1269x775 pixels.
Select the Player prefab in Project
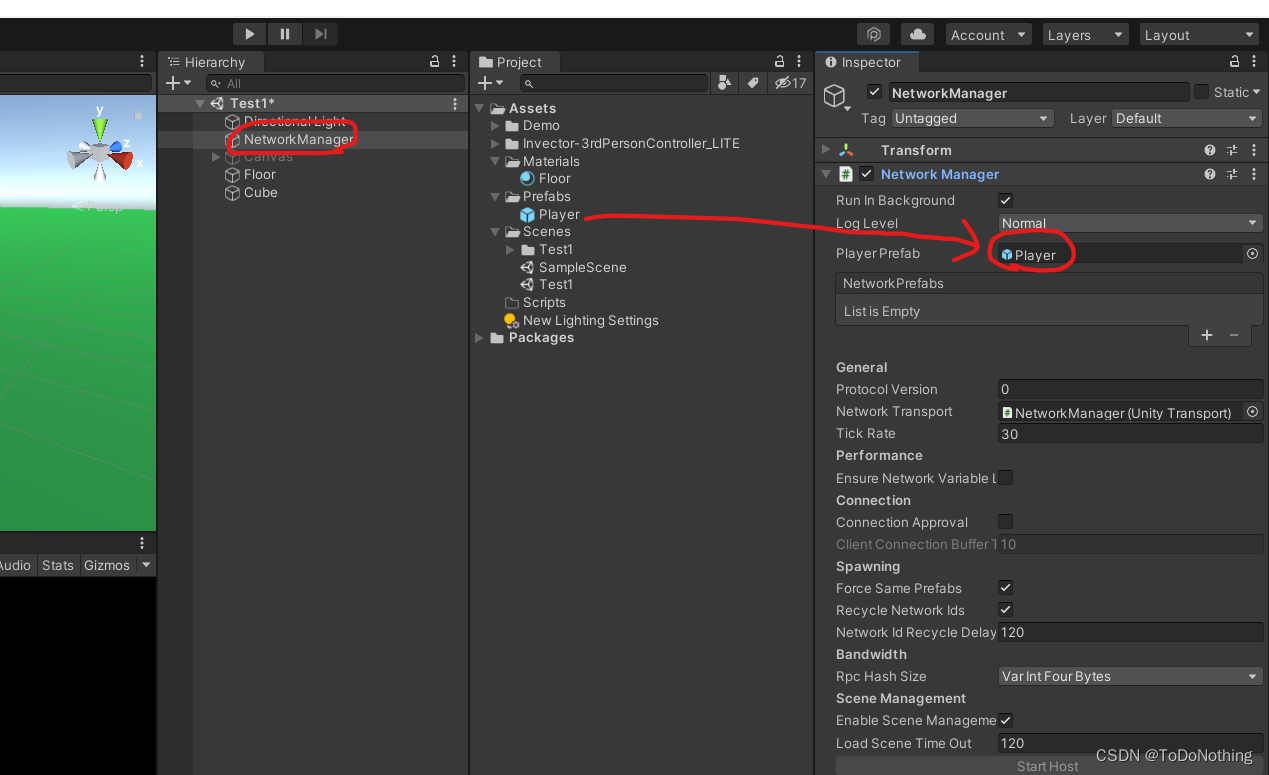(x=550, y=214)
